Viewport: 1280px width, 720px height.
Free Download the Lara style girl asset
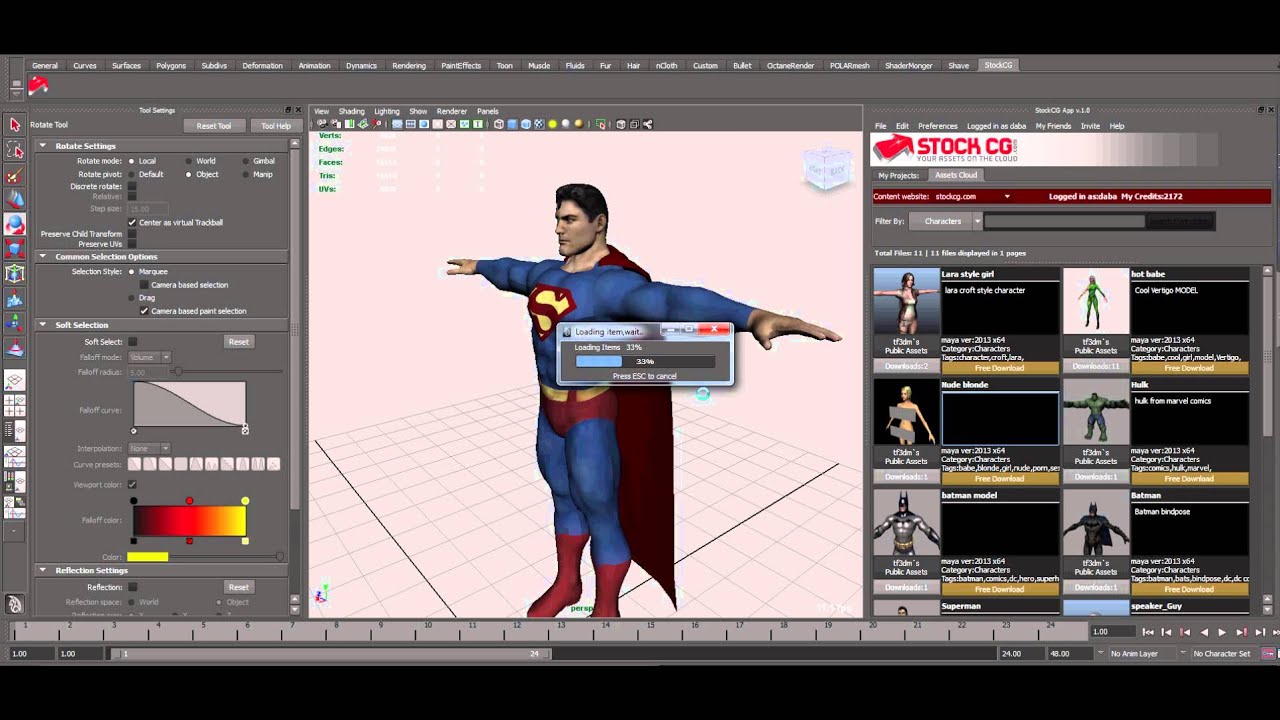[999, 368]
